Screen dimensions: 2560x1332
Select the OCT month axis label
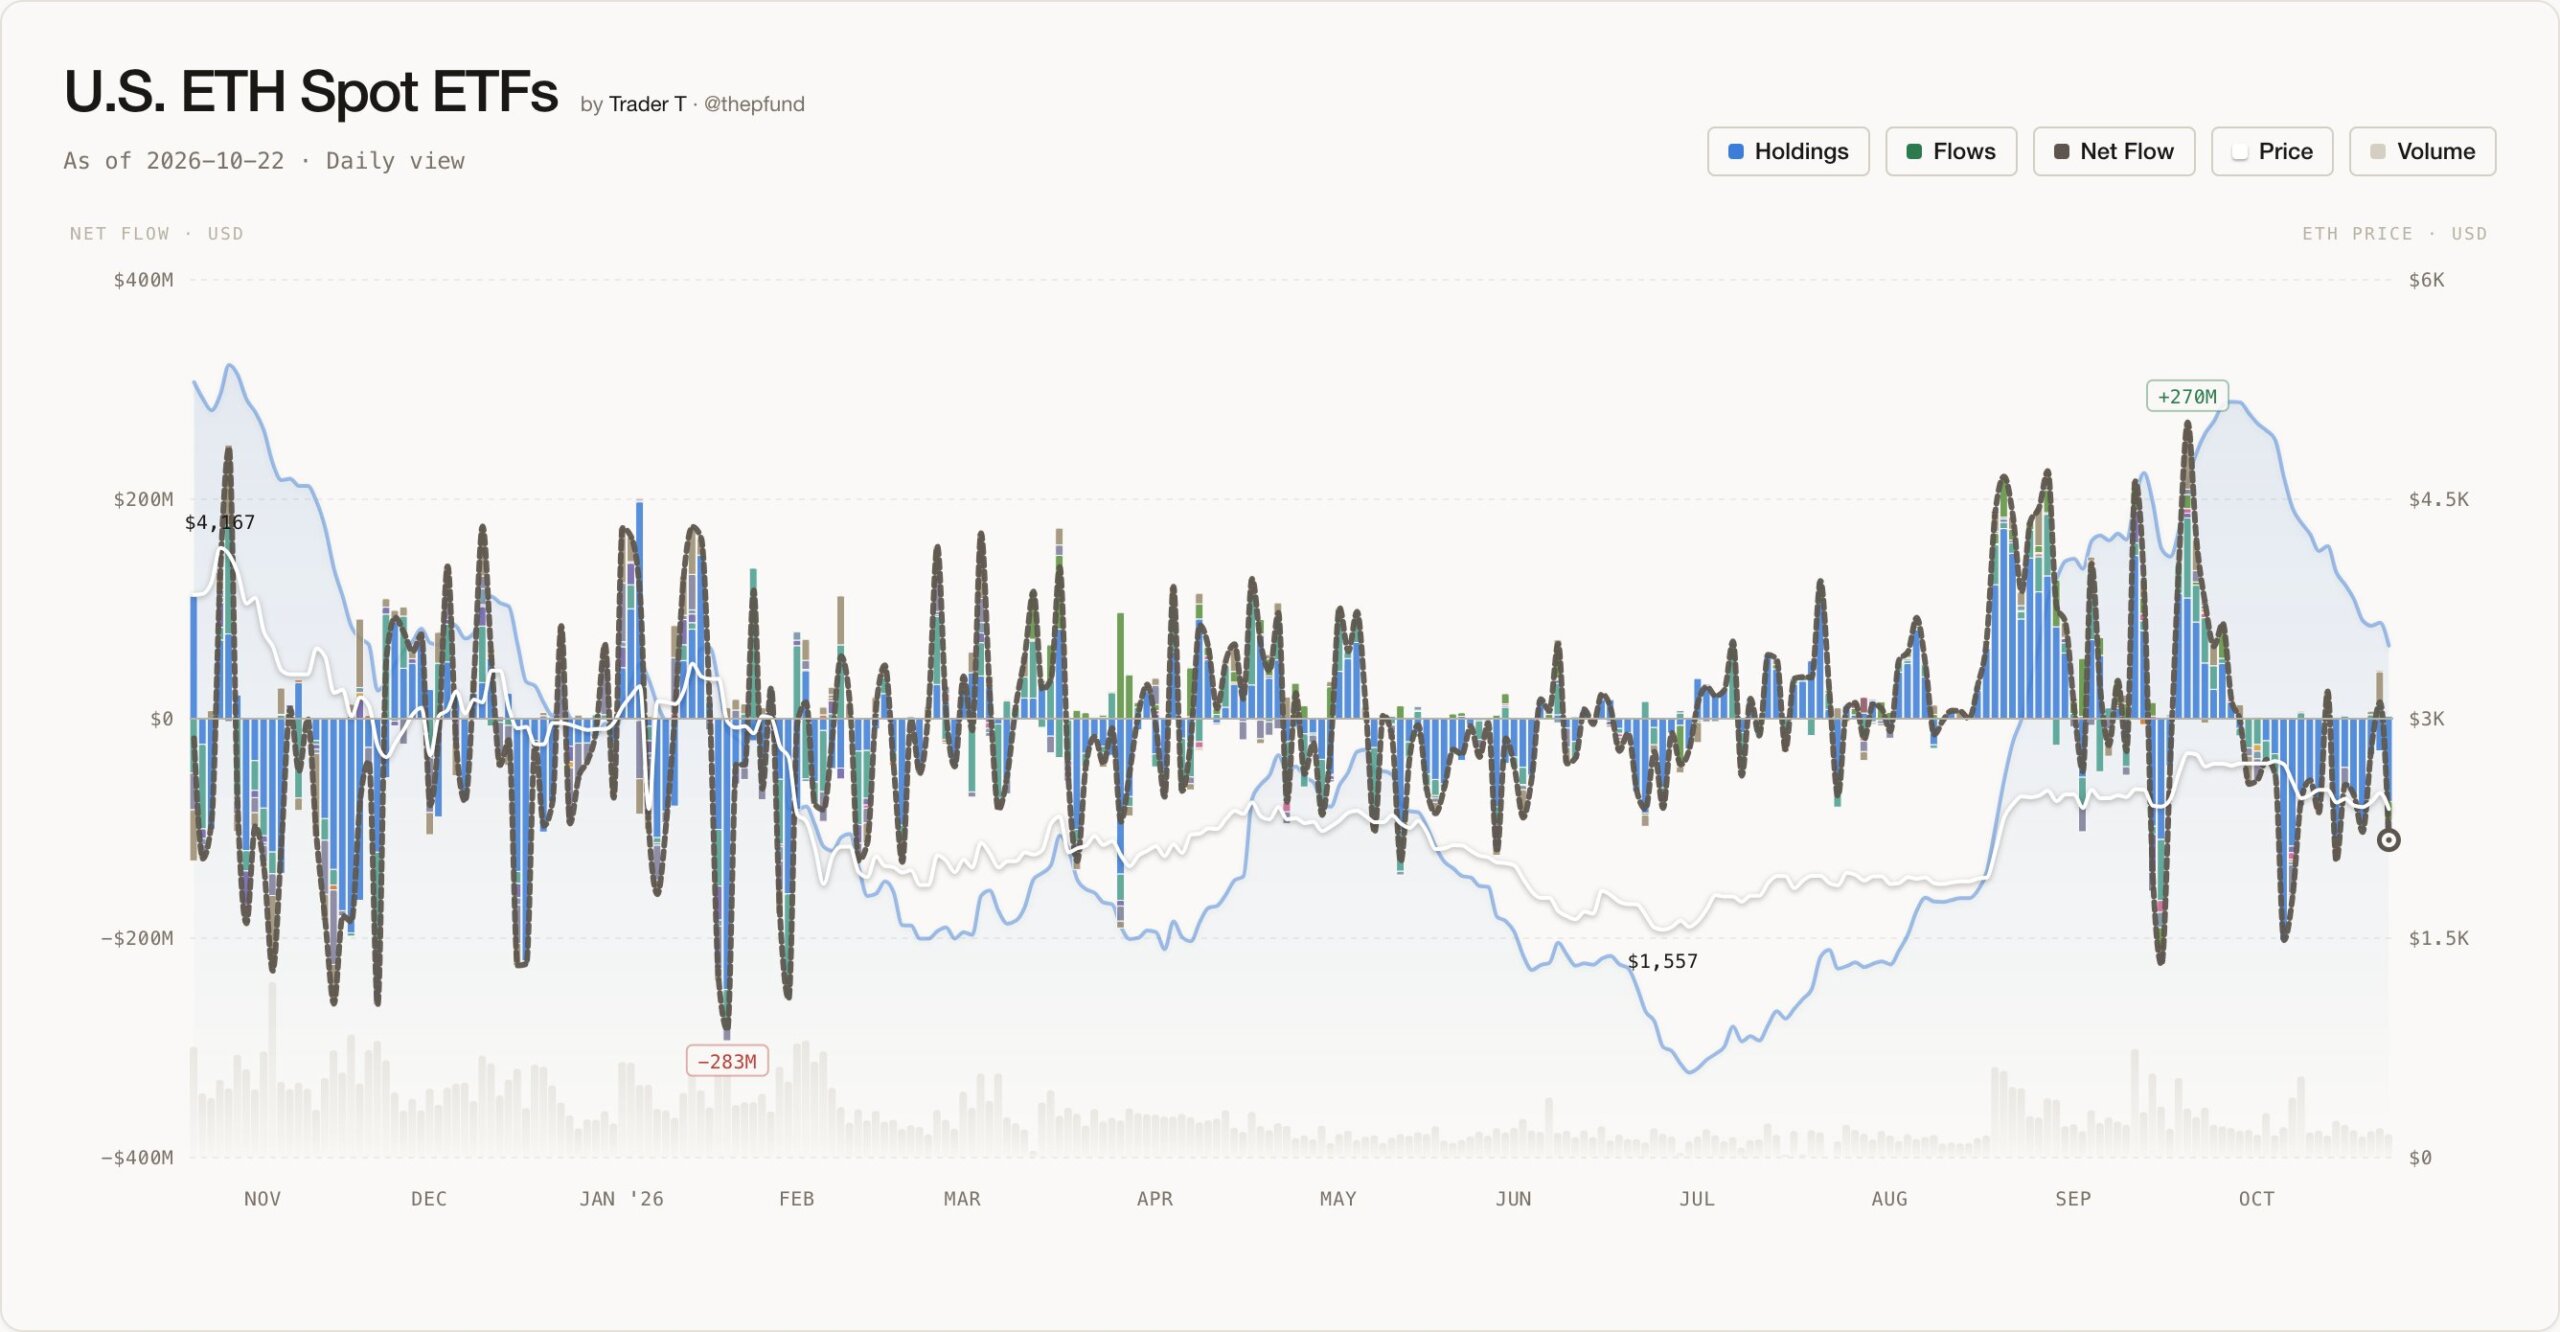2256,1198
